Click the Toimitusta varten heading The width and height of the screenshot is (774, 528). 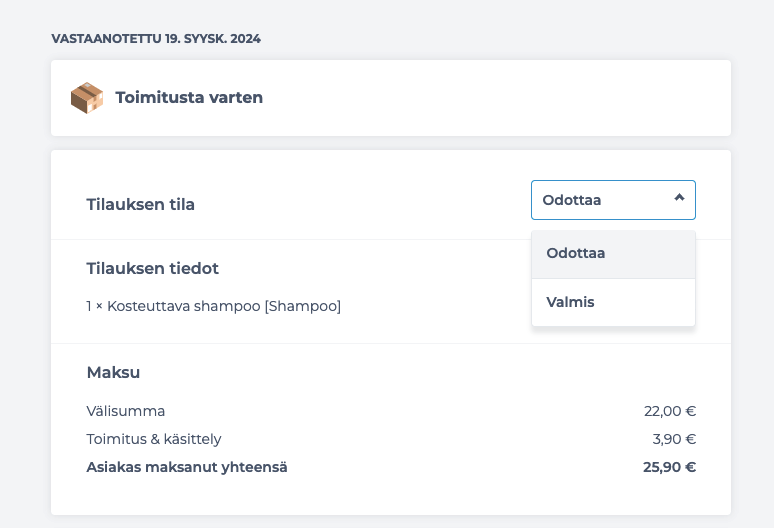pos(189,97)
